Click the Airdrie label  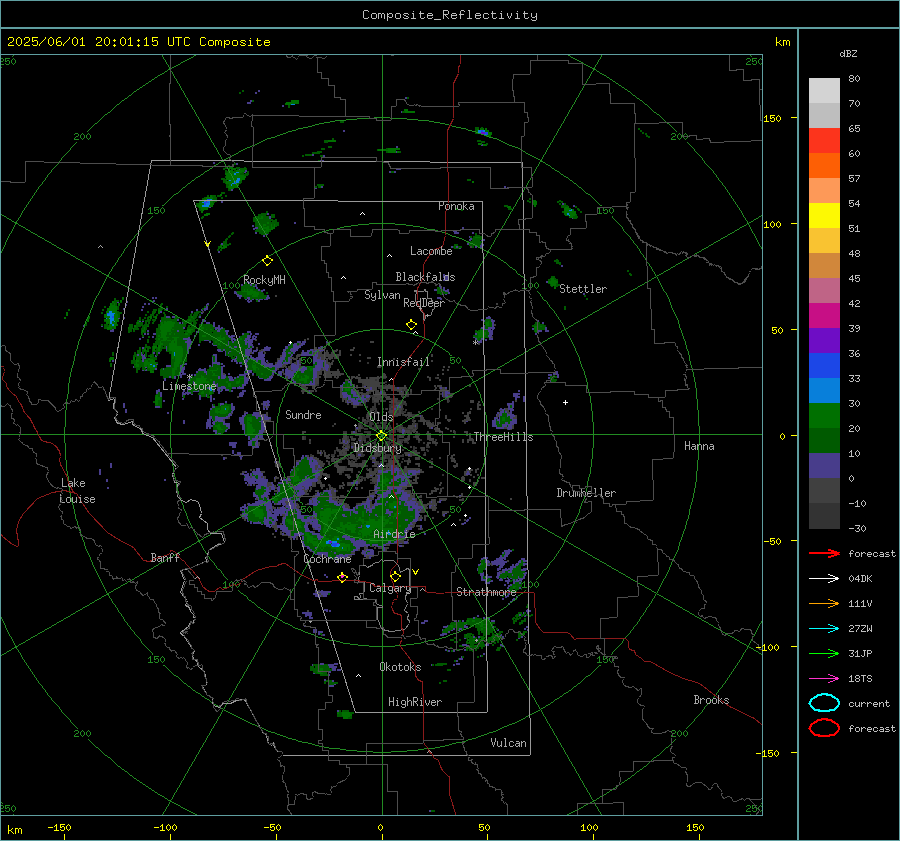pos(394,534)
